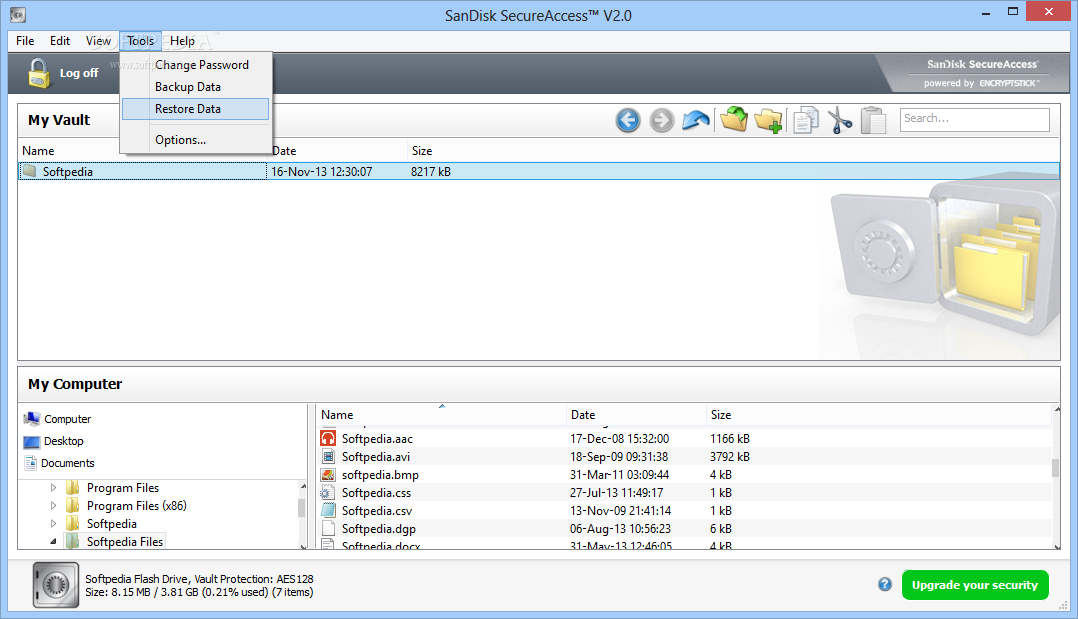This screenshot has width=1078, height=619.
Task: Click the folder tree scrollbar up arrow
Action: tap(303, 486)
